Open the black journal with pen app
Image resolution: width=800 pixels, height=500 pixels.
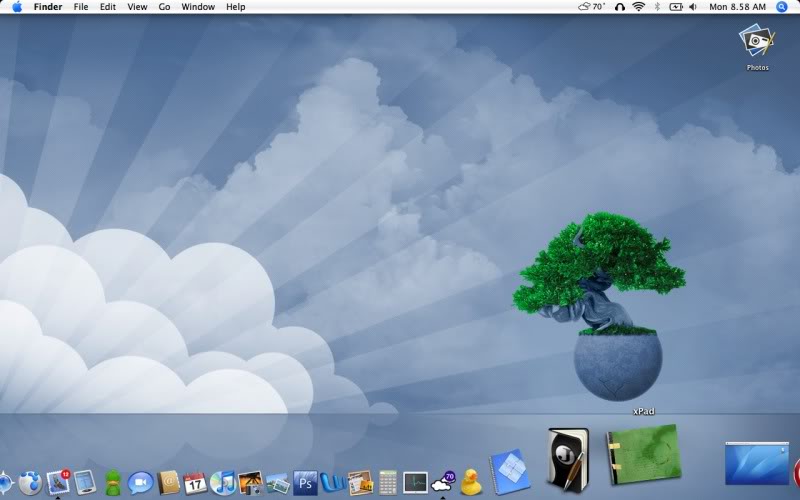[x=568, y=461]
